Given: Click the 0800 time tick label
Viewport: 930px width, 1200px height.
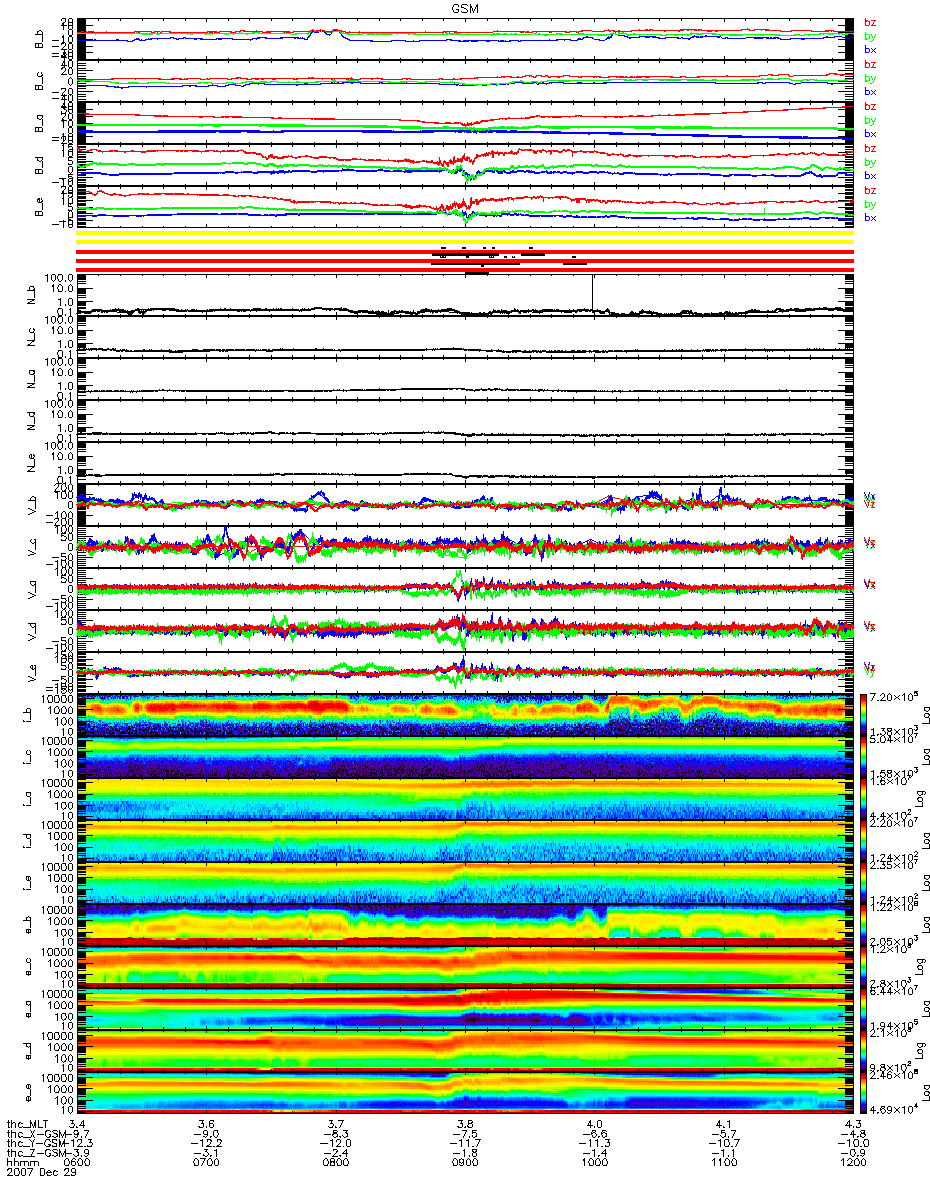Looking at the screenshot, I should pos(337,1163).
